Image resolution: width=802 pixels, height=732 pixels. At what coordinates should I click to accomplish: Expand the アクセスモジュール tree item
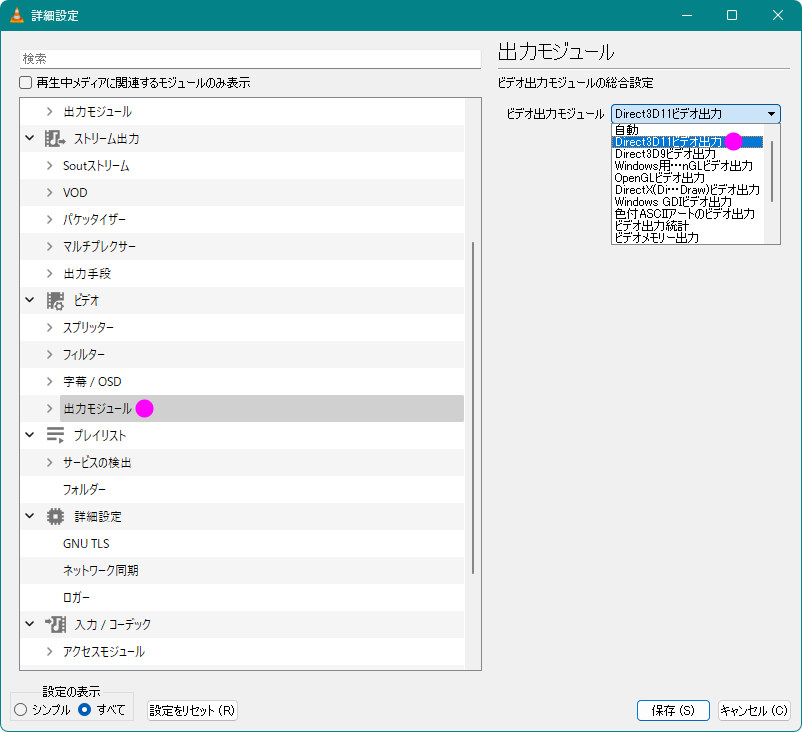pos(50,651)
